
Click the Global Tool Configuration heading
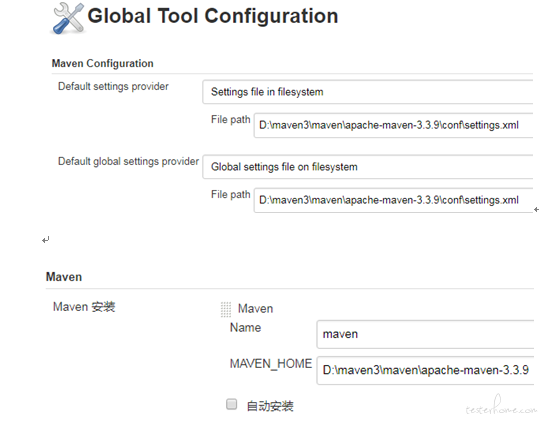point(213,16)
